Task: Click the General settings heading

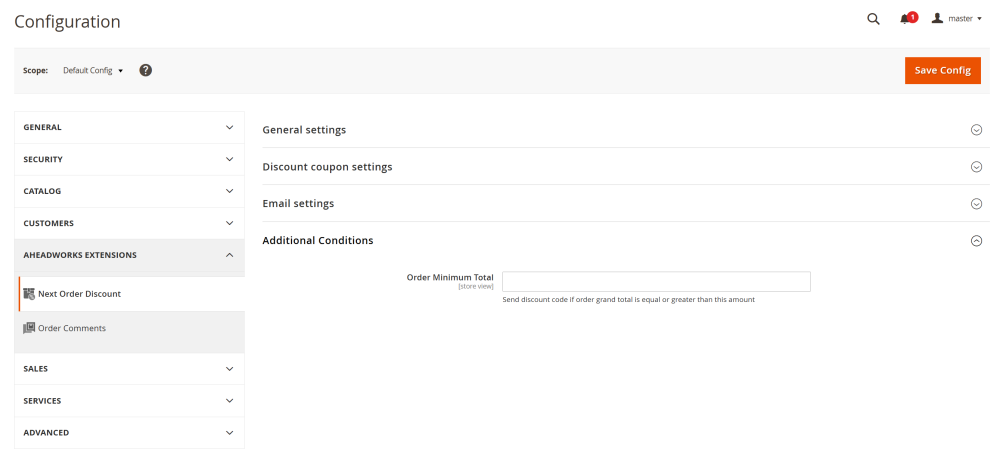Action: point(304,130)
